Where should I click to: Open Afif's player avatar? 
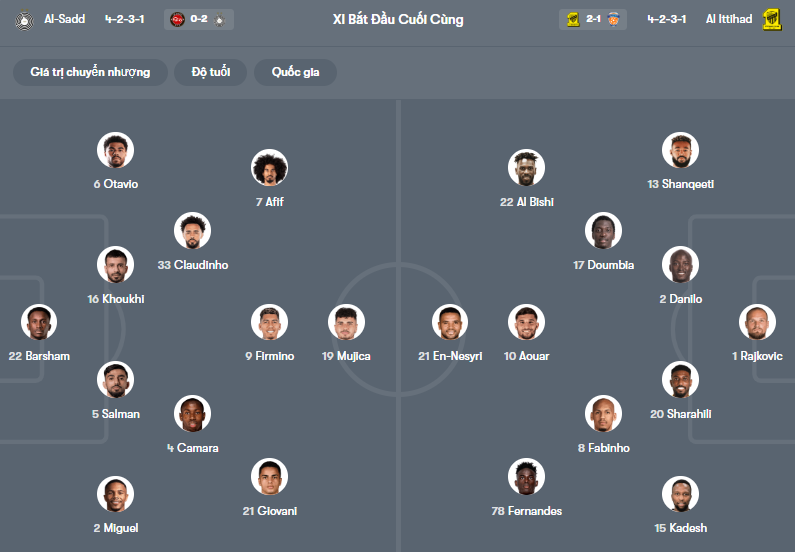[270, 168]
